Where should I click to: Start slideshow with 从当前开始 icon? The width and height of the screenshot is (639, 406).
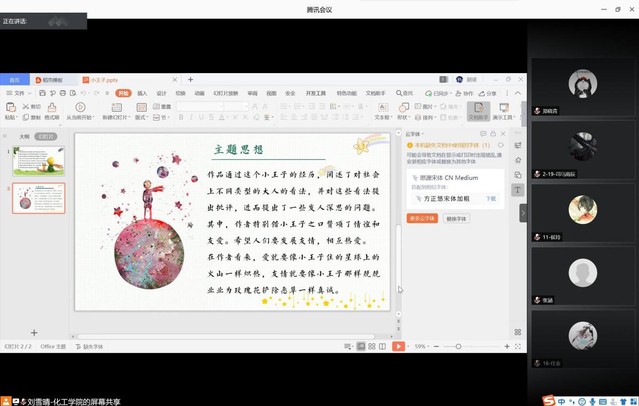(81, 110)
